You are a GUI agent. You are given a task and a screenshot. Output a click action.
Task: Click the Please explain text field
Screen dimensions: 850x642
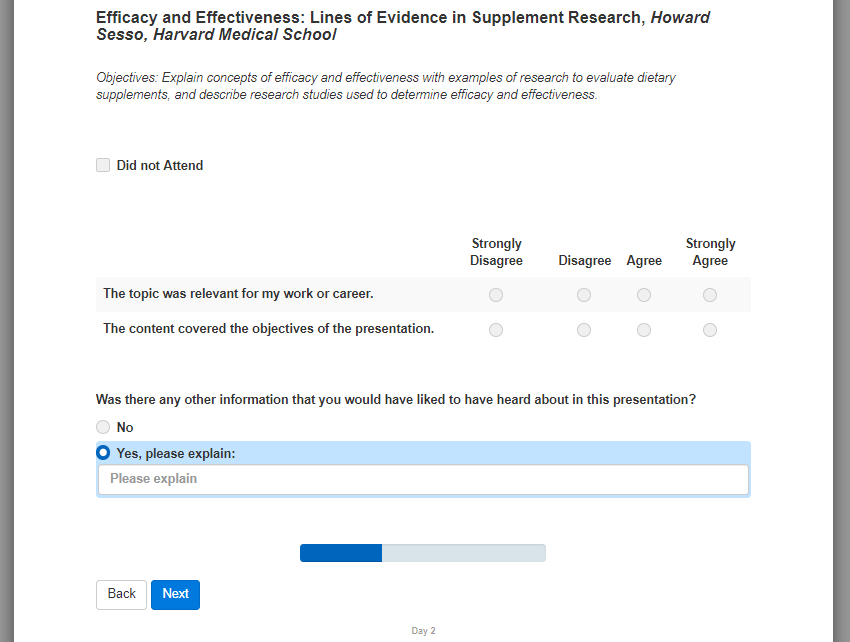tap(423, 479)
